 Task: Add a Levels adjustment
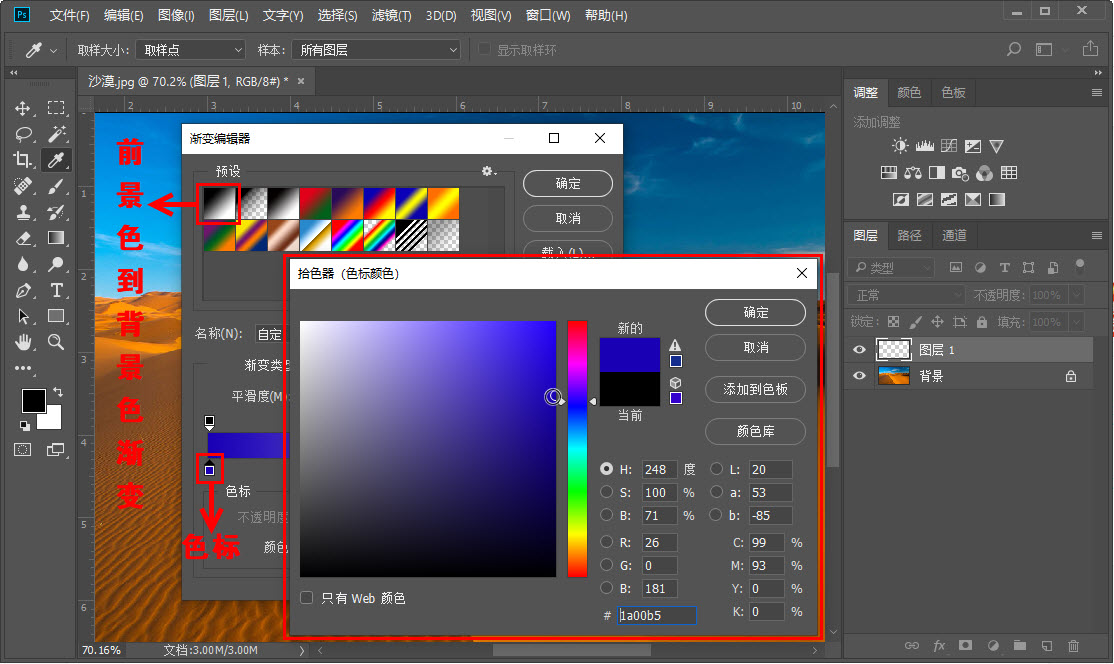point(924,146)
